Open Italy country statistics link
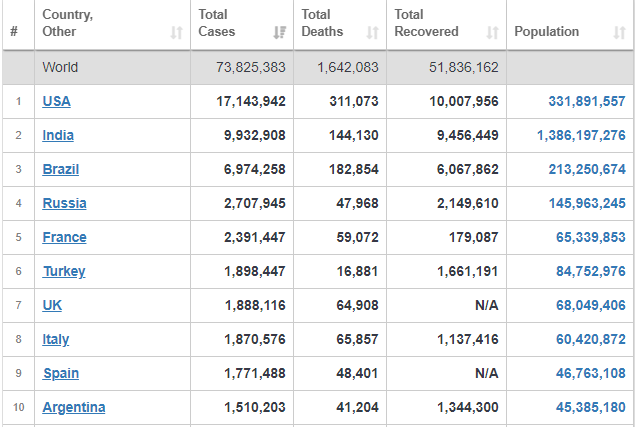Image resolution: width=636 pixels, height=427 pixels. pos(56,339)
